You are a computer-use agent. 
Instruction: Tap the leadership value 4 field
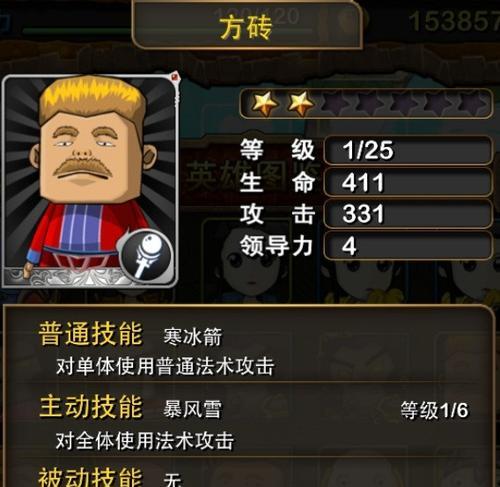408,246
